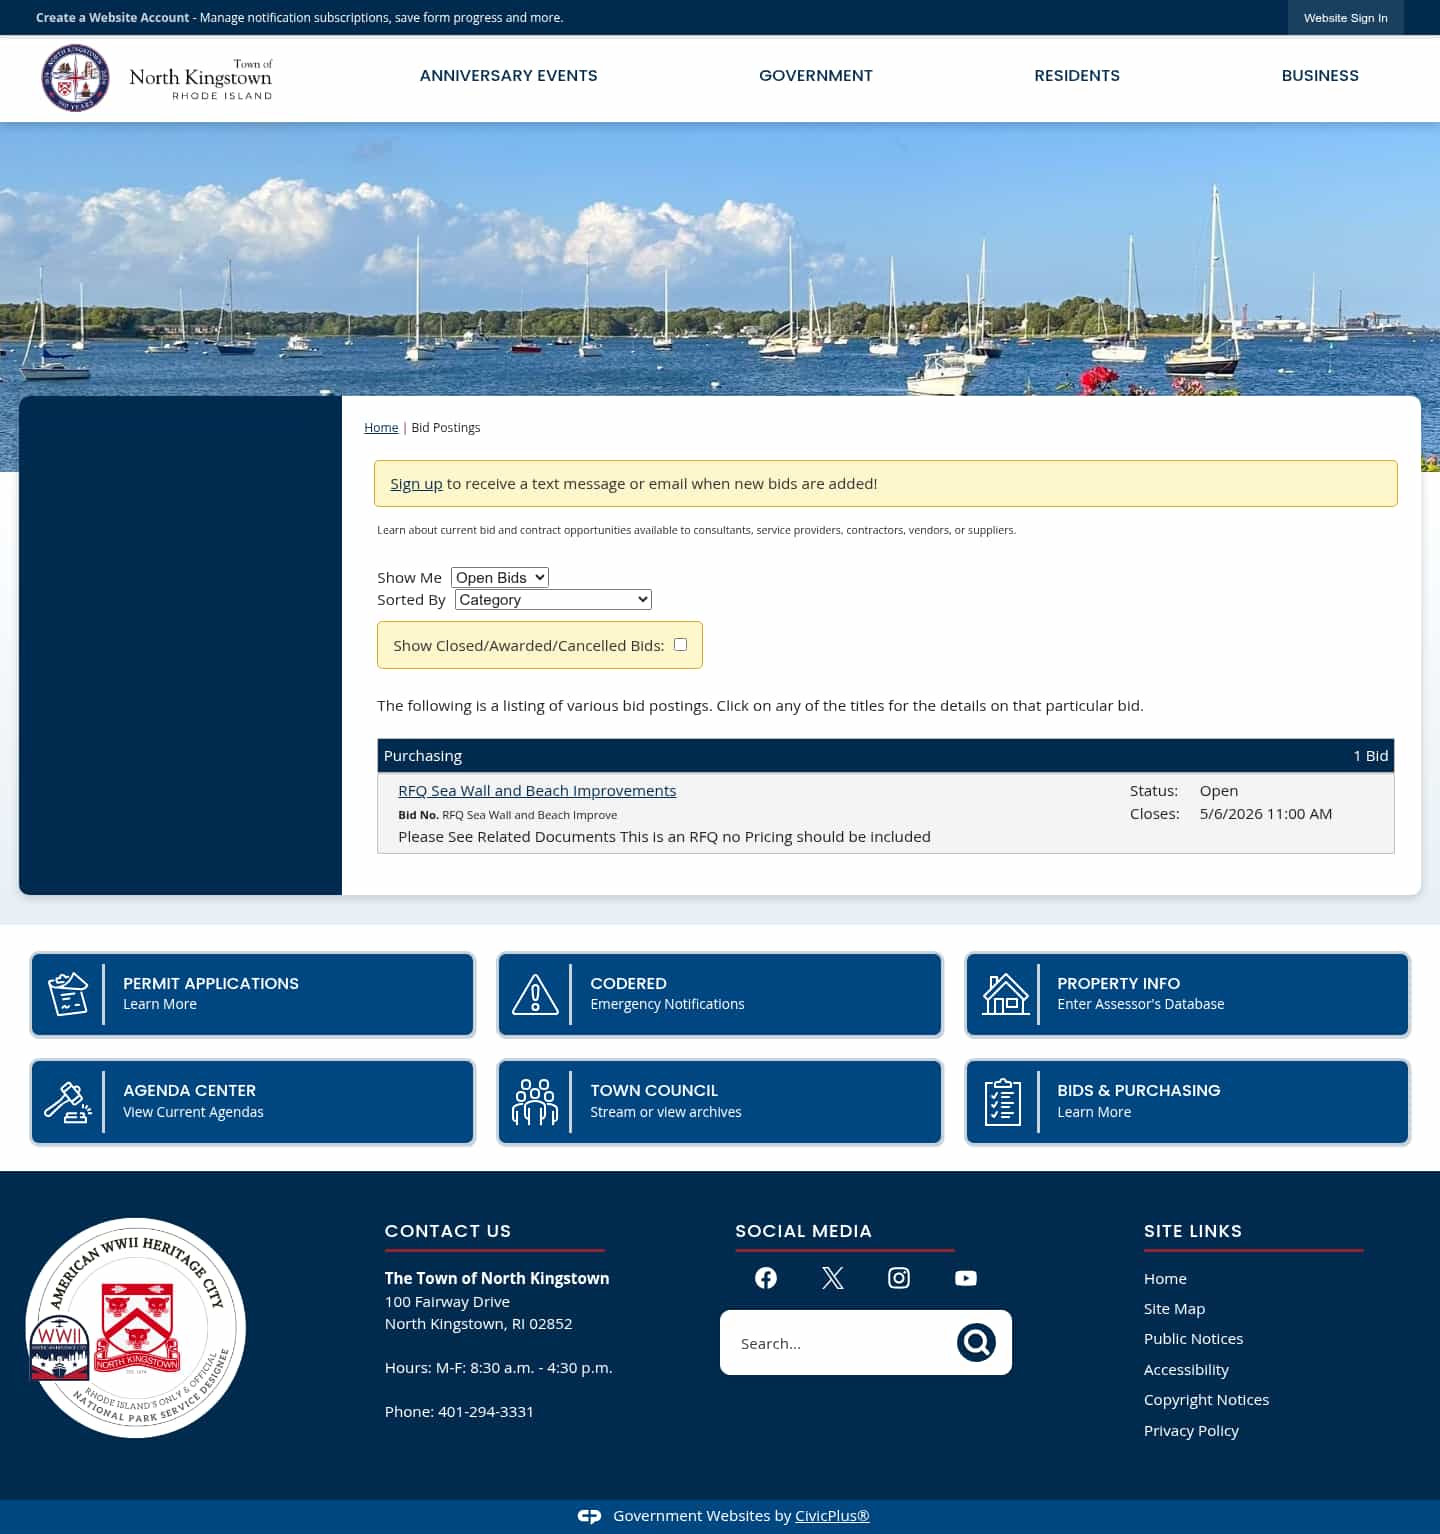Click the Bids & Purchasing clipboard icon
This screenshot has height=1534, width=1440.
click(1004, 1101)
